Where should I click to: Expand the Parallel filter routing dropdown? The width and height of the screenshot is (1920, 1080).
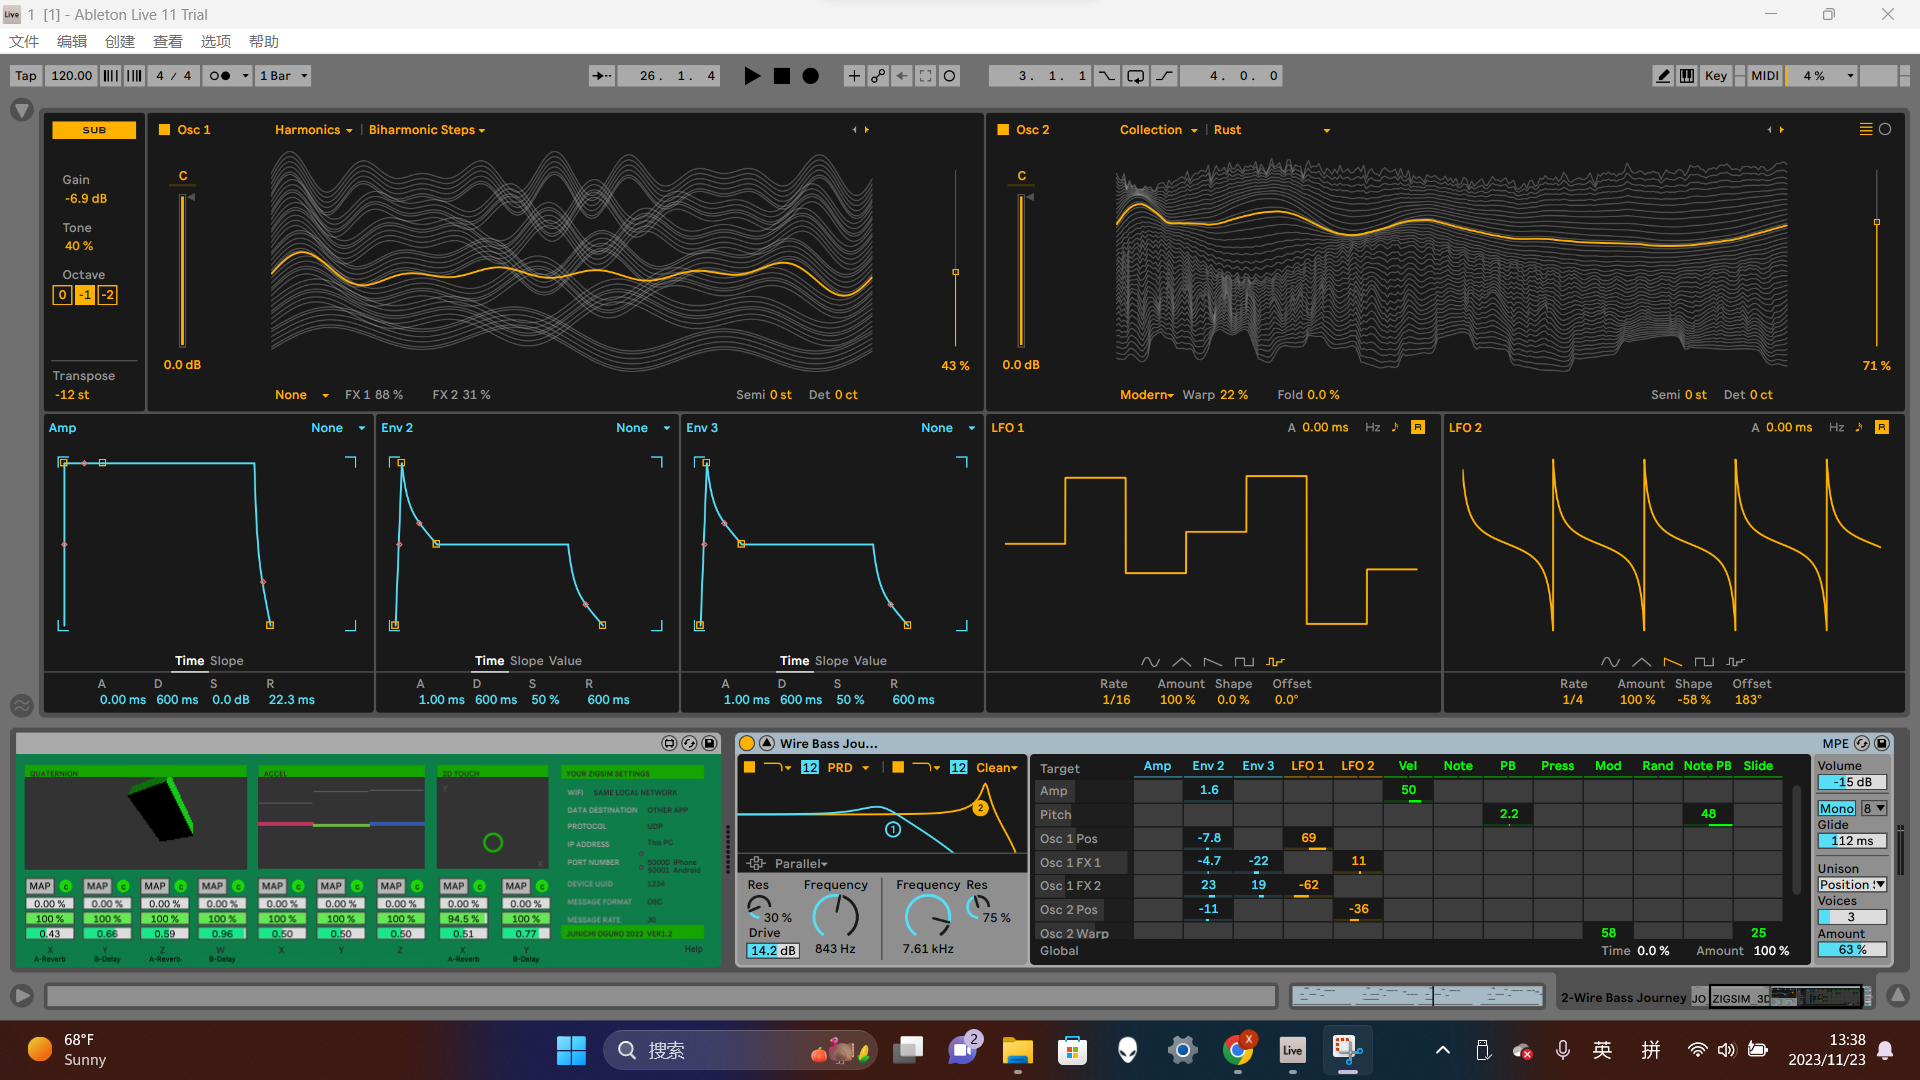(x=801, y=864)
